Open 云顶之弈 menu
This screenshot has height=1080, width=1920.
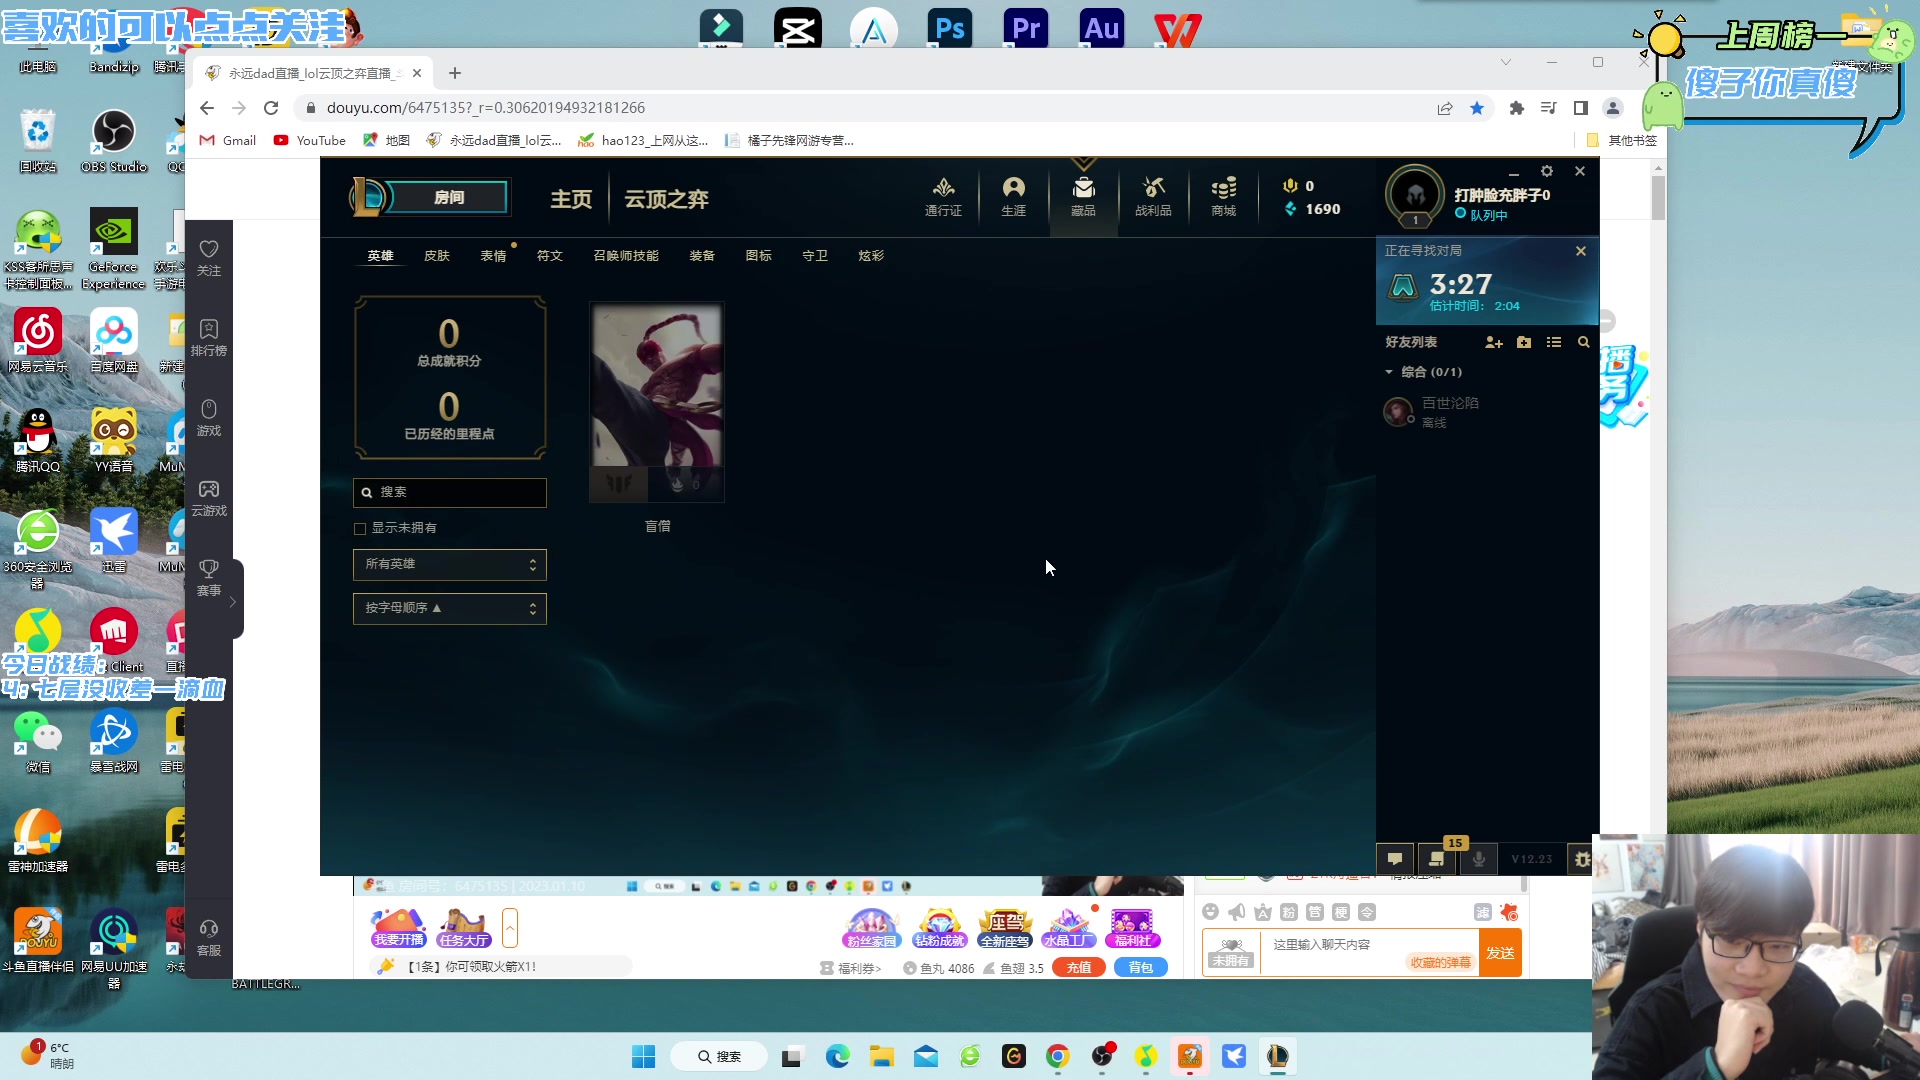coord(666,200)
